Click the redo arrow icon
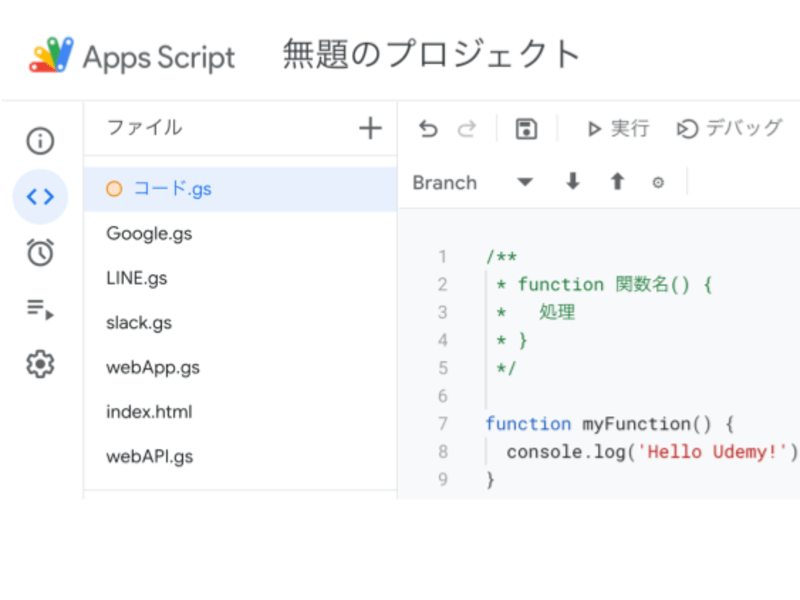The width and height of the screenshot is (800, 600). click(466, 128)
